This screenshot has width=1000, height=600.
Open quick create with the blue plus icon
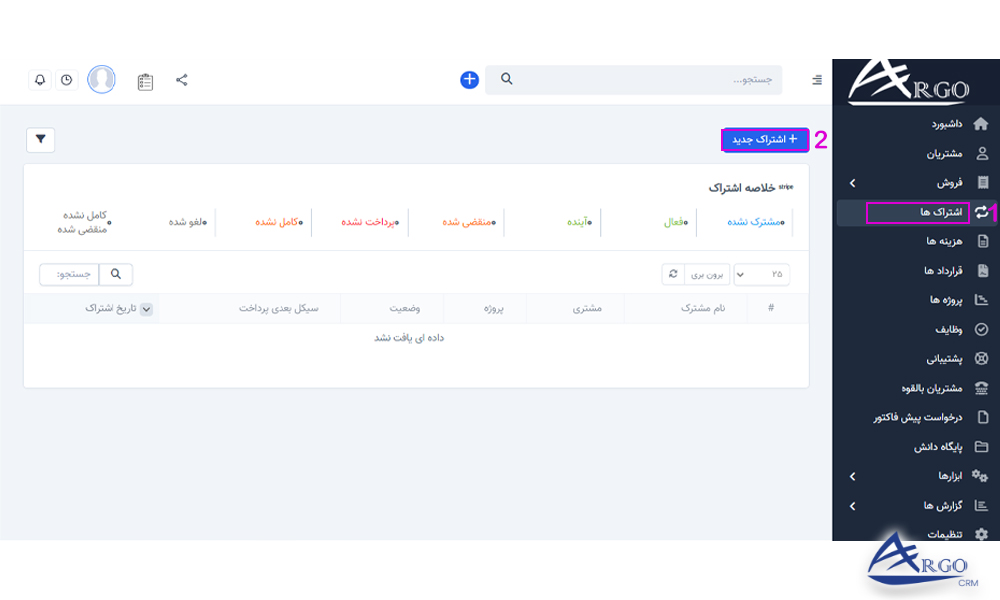[469, 79]
